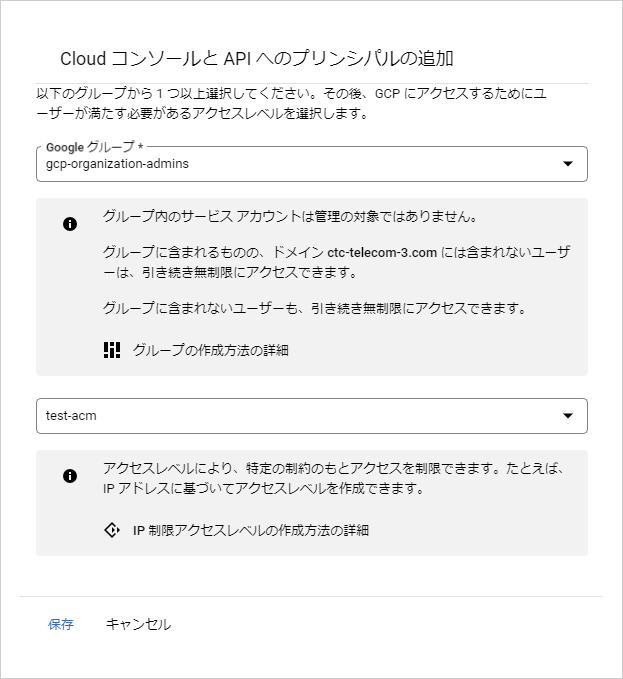Click the text グループに含まれないユーザーも、引き続き無制限にアクセスできます。
The height and width of the screenshot is (679, 623).
(315, 308)
